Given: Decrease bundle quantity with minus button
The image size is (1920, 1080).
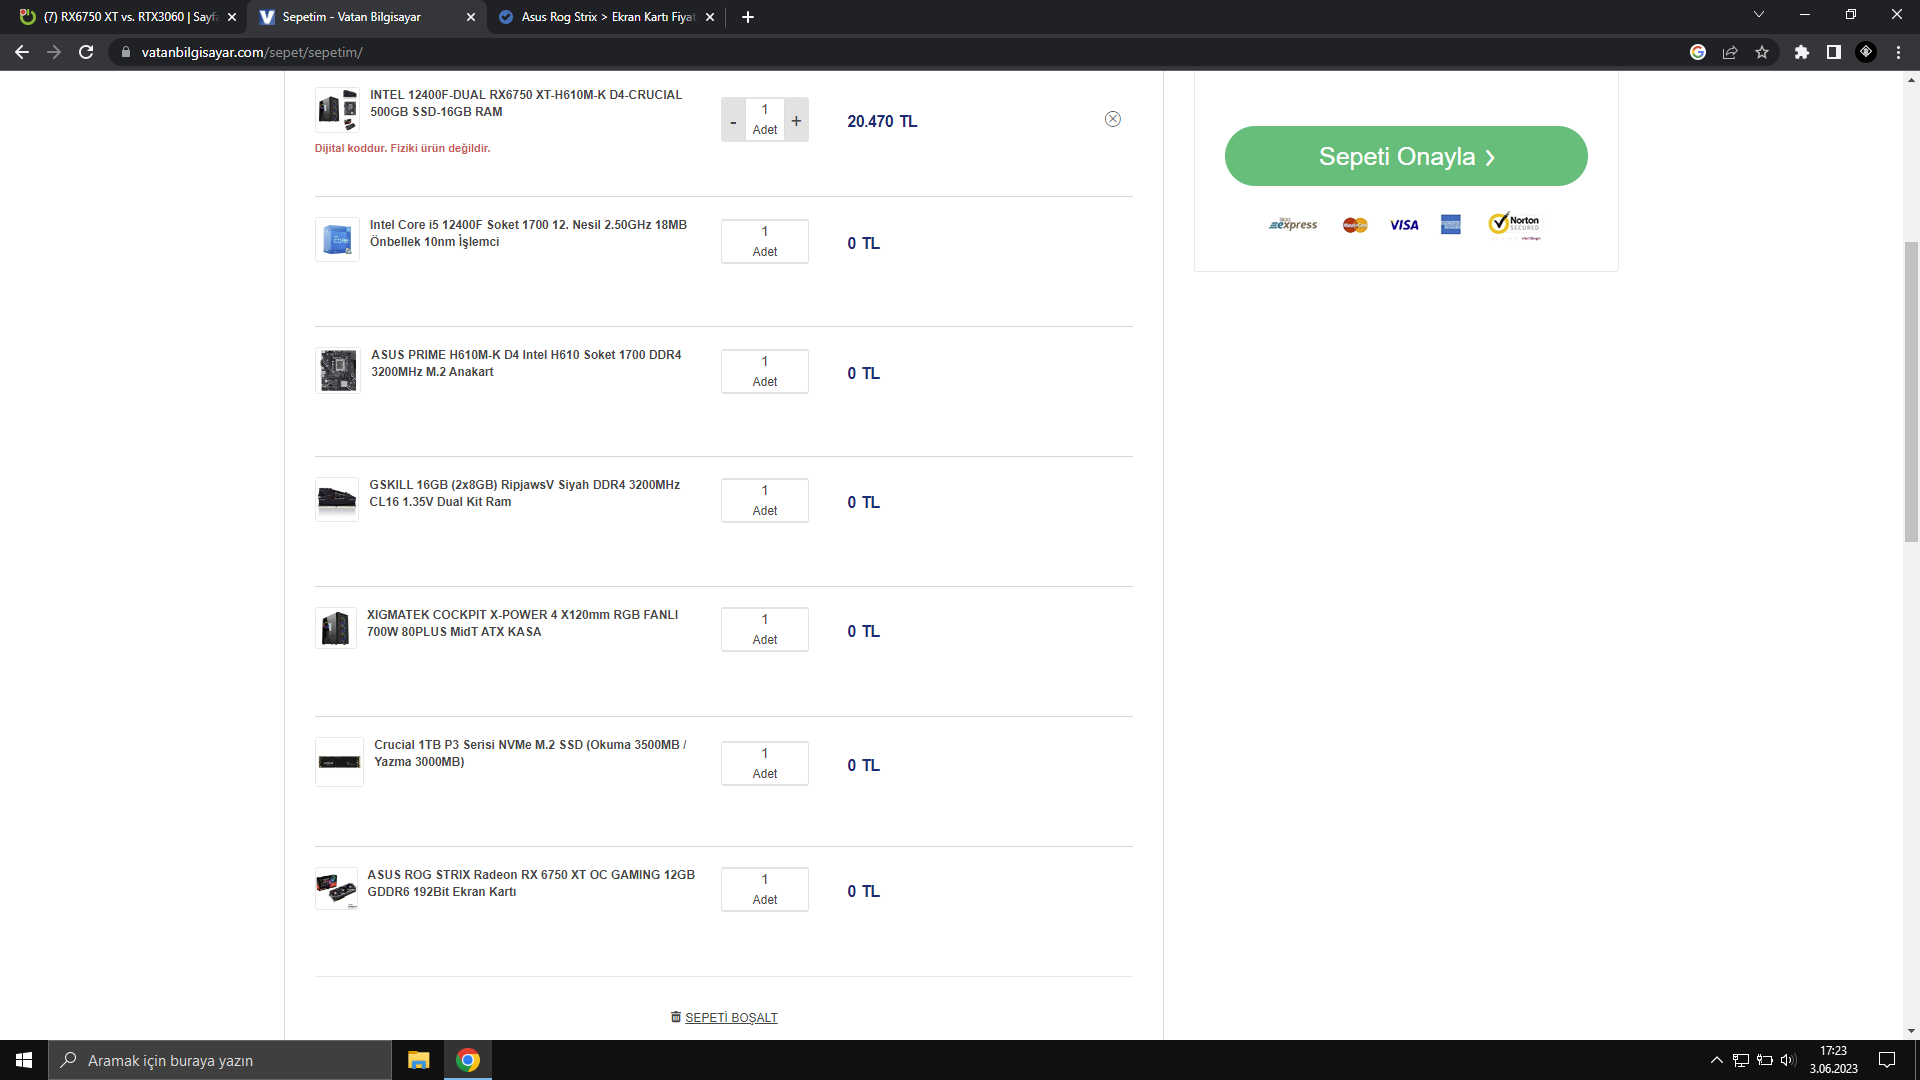Looking at the screenshot, I should 733,121.
